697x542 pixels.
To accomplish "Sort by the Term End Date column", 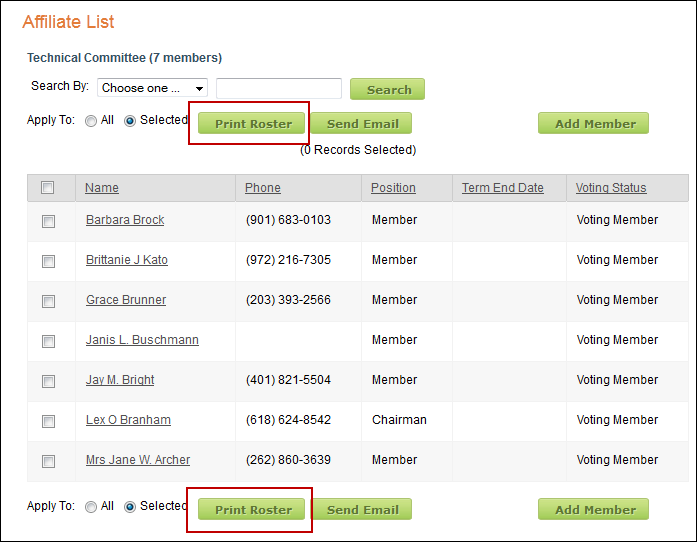I will coord(503,188).
